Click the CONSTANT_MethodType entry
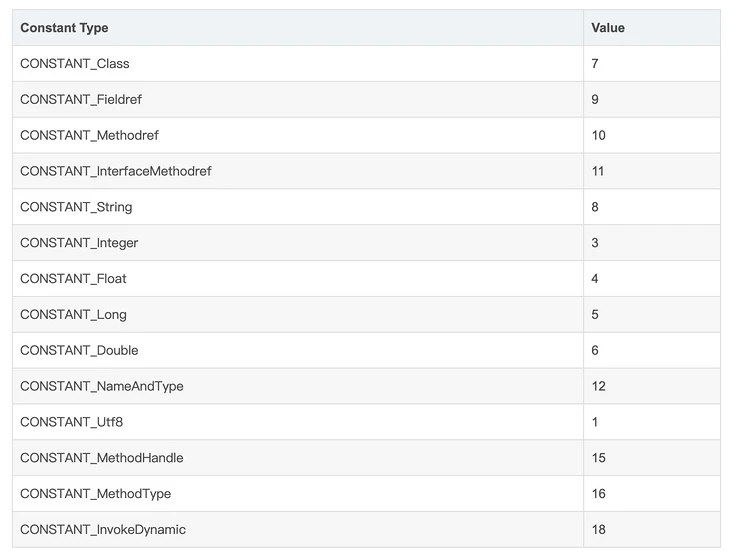 coord(96,494)
